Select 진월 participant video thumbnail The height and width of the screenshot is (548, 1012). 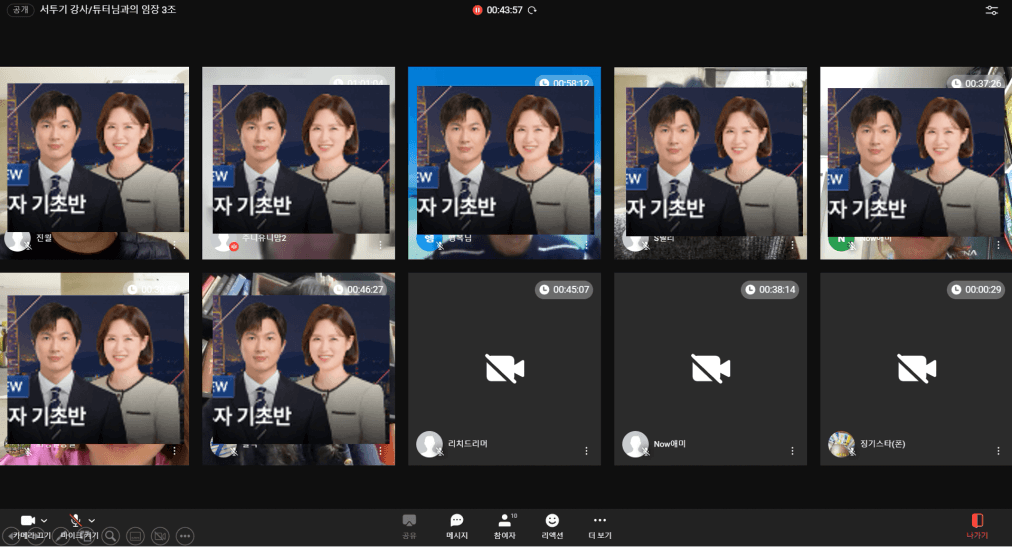click(95, 160)
